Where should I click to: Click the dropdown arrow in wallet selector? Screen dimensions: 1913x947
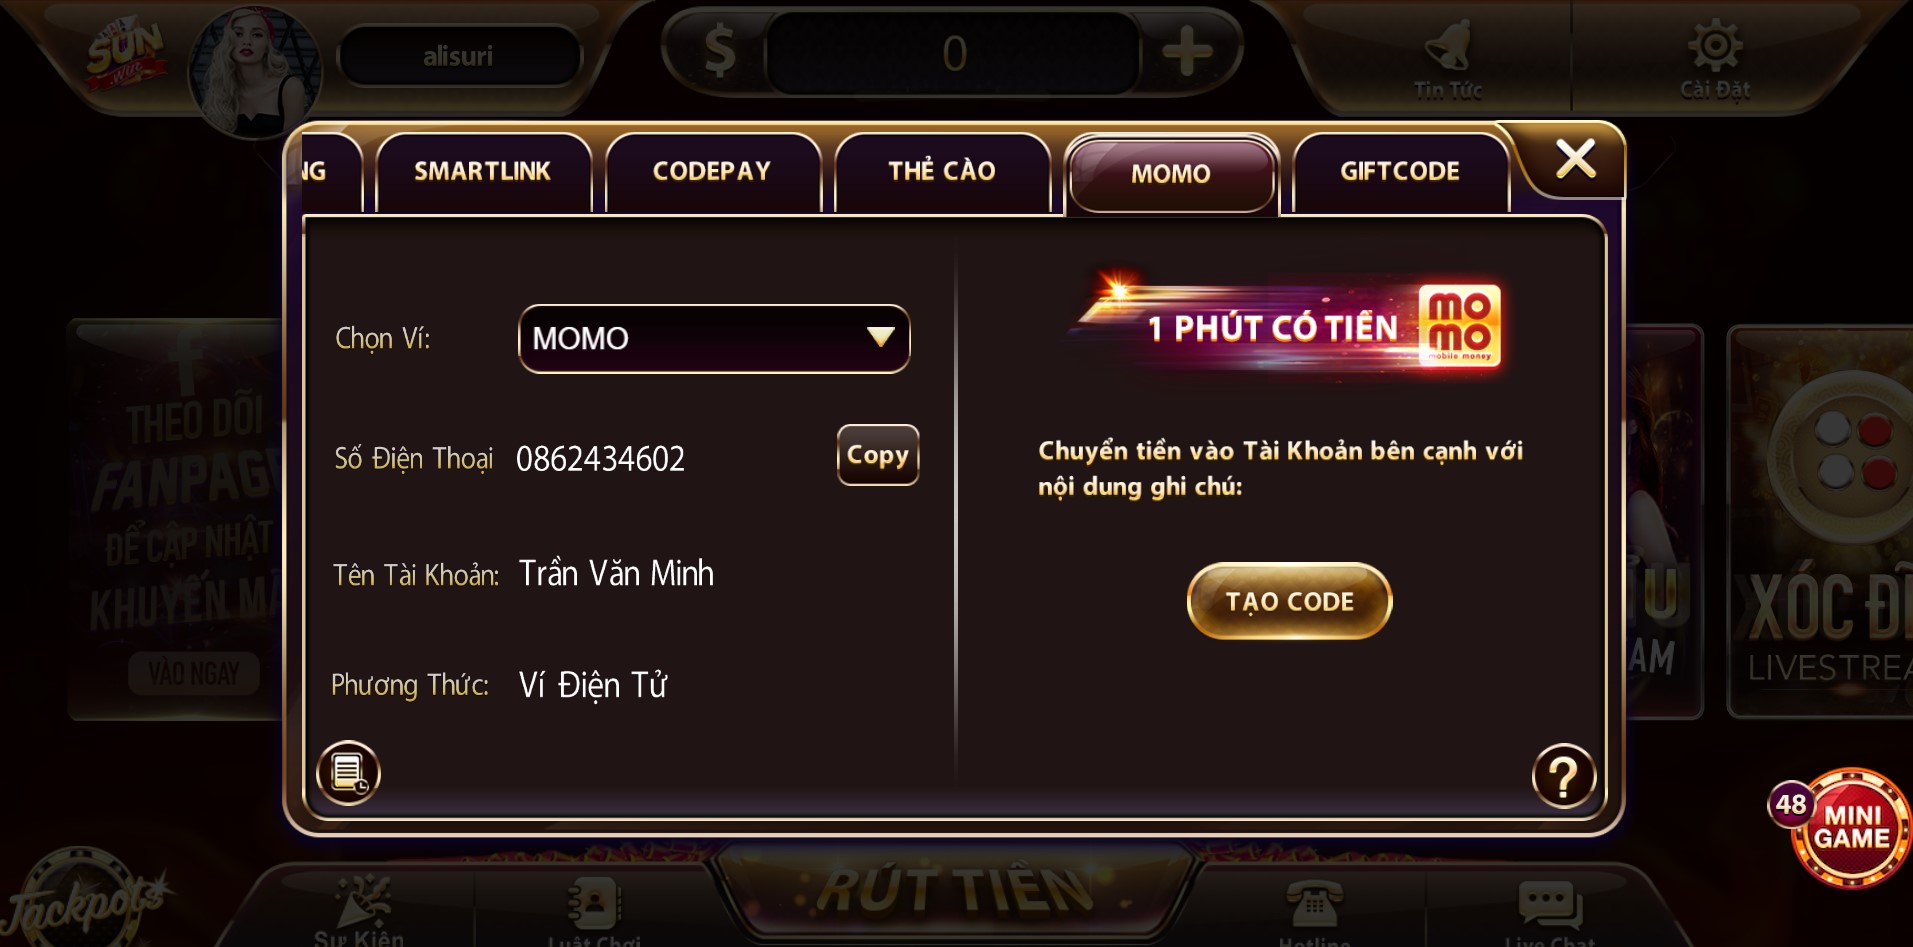click(x=880, y=338)
